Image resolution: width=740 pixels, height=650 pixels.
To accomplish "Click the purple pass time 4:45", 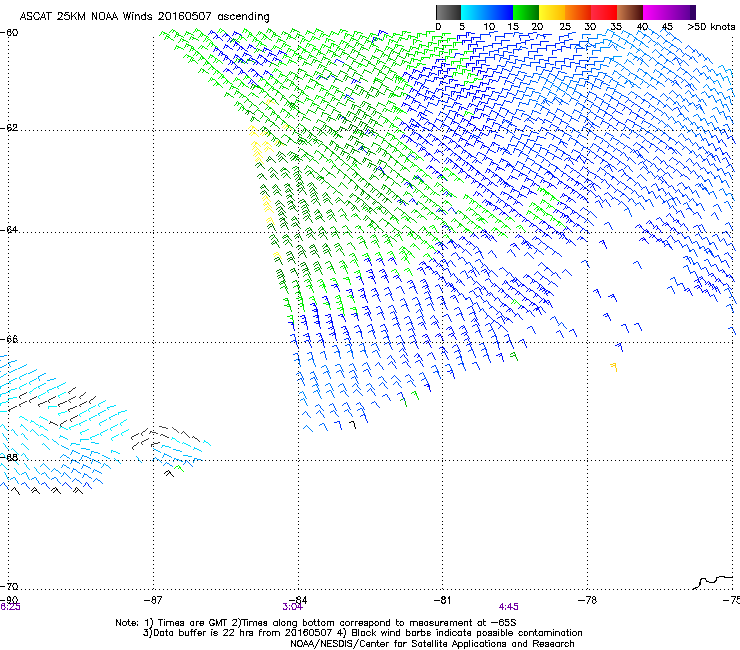I will [508, 607].
